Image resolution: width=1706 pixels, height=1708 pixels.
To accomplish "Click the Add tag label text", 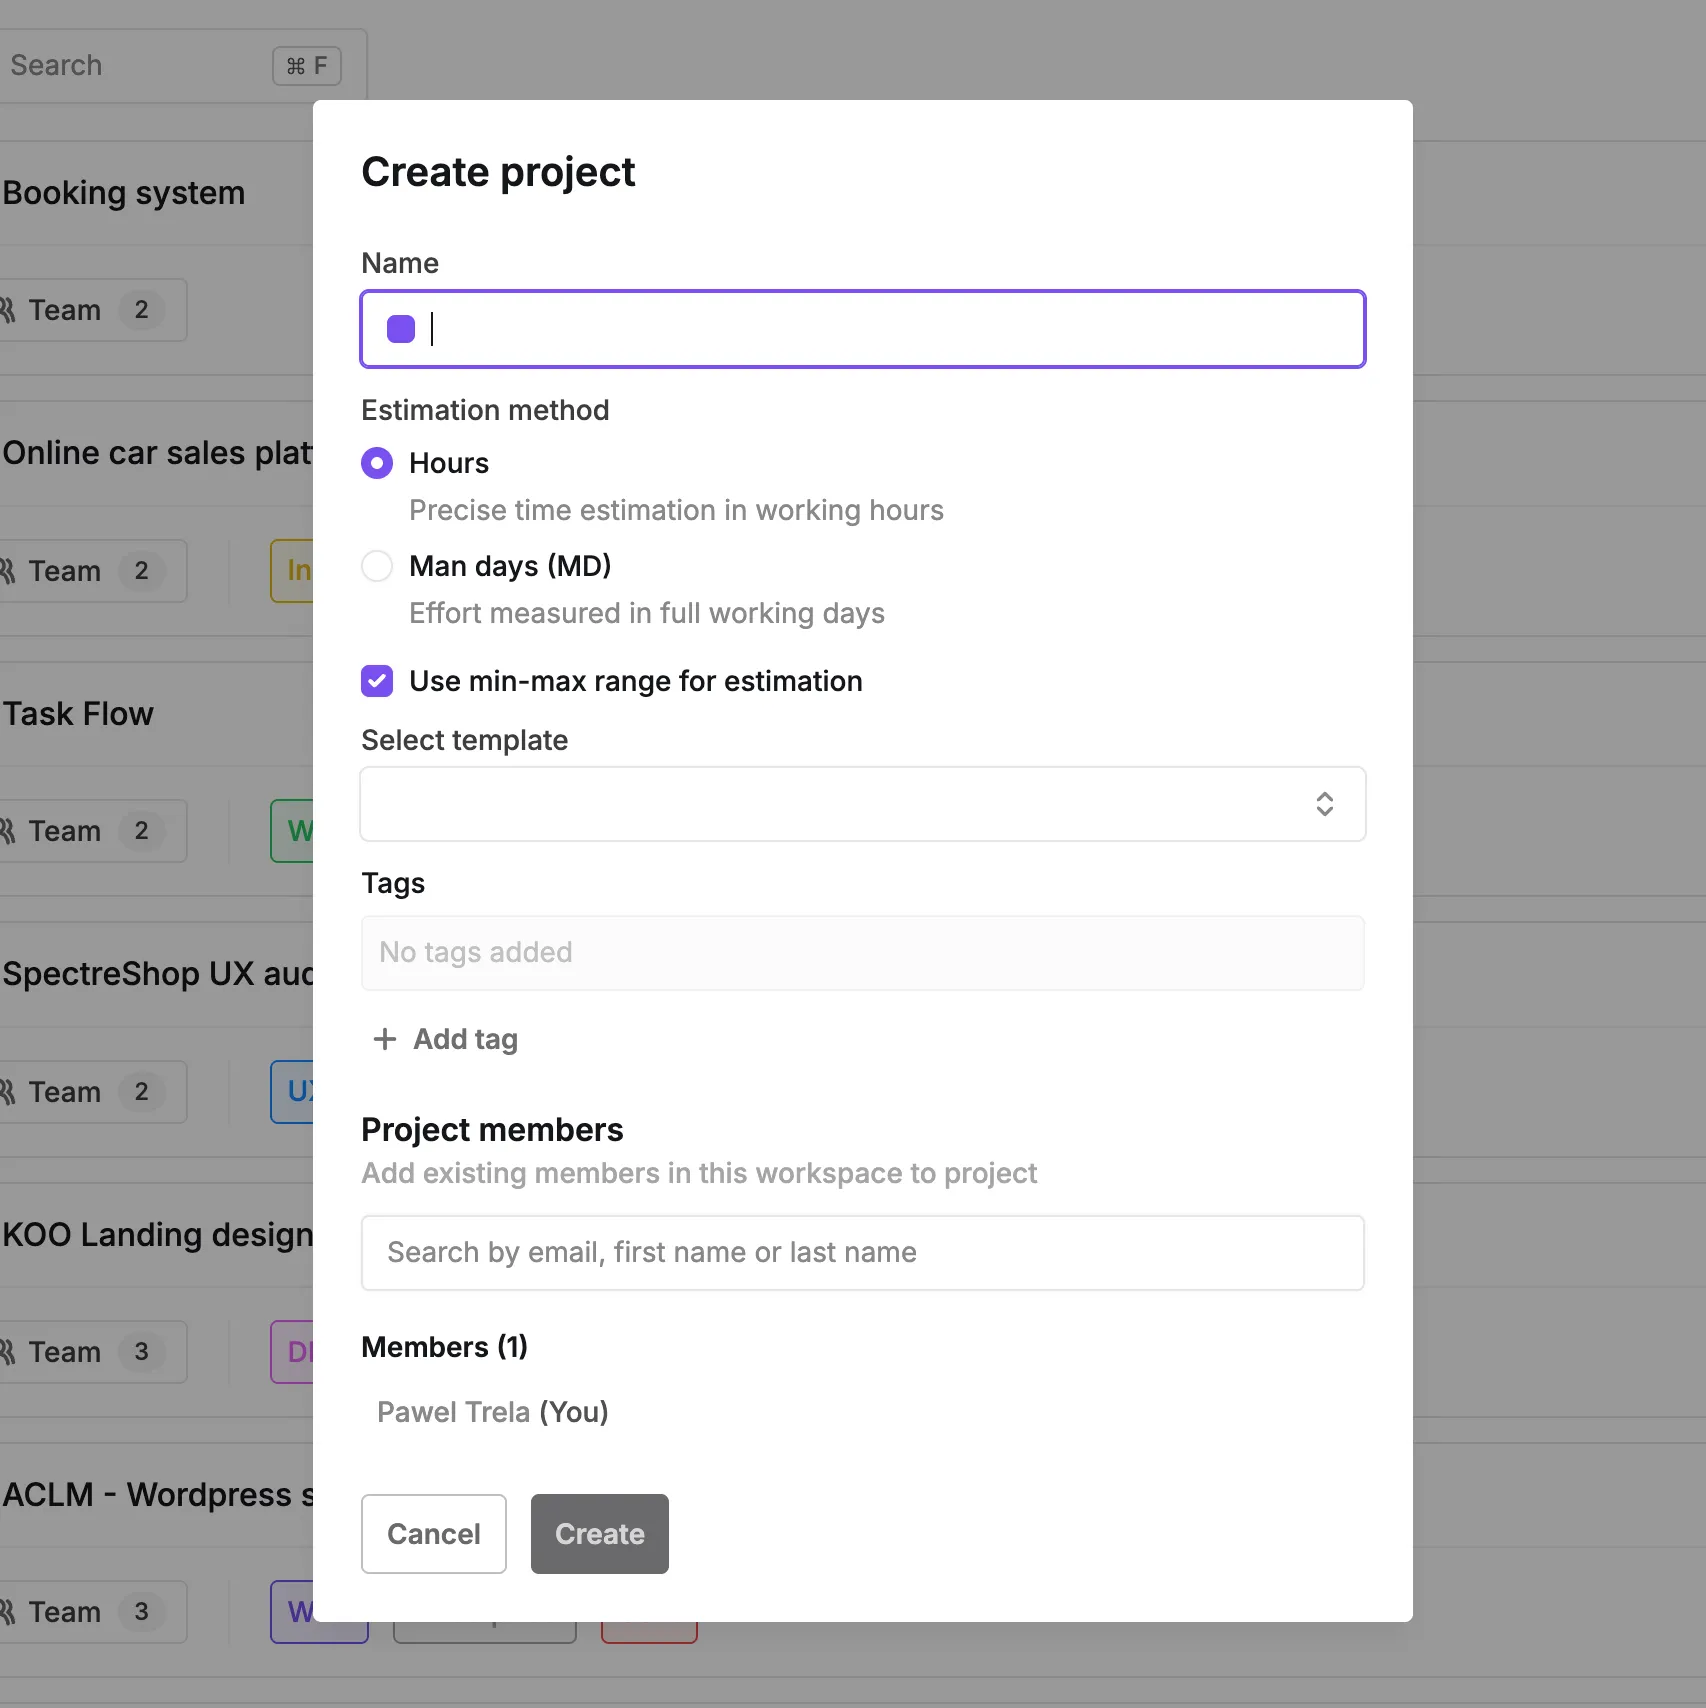I will click(465, 1039).
